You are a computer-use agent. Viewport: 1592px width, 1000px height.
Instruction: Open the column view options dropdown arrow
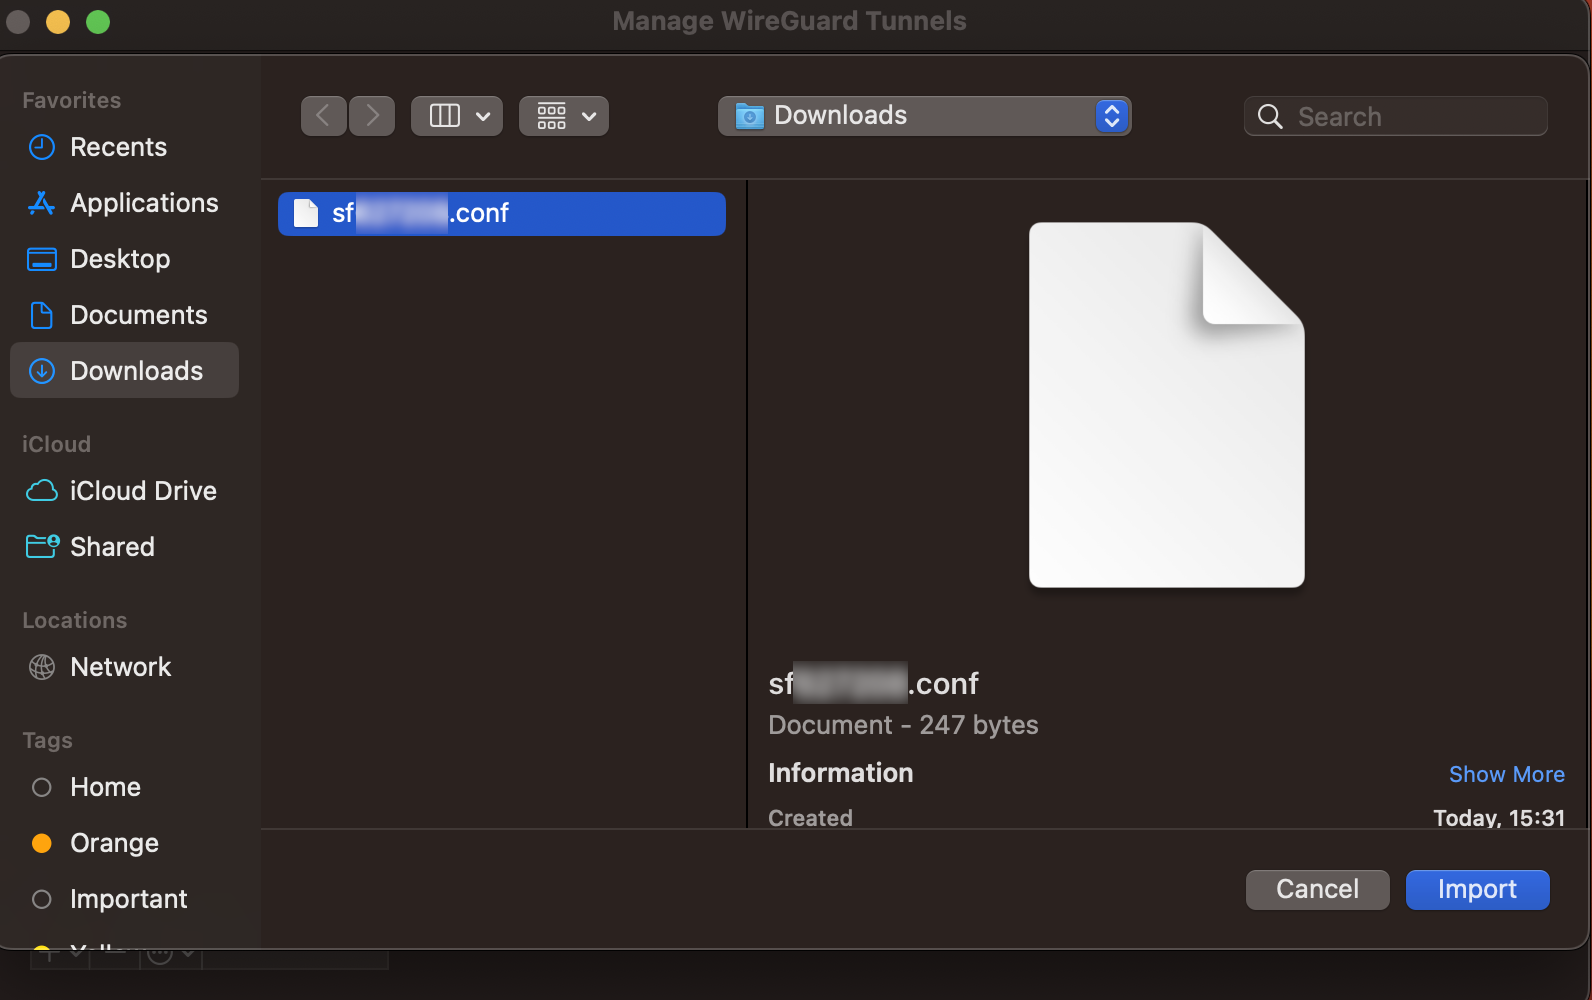pos(483,116)
